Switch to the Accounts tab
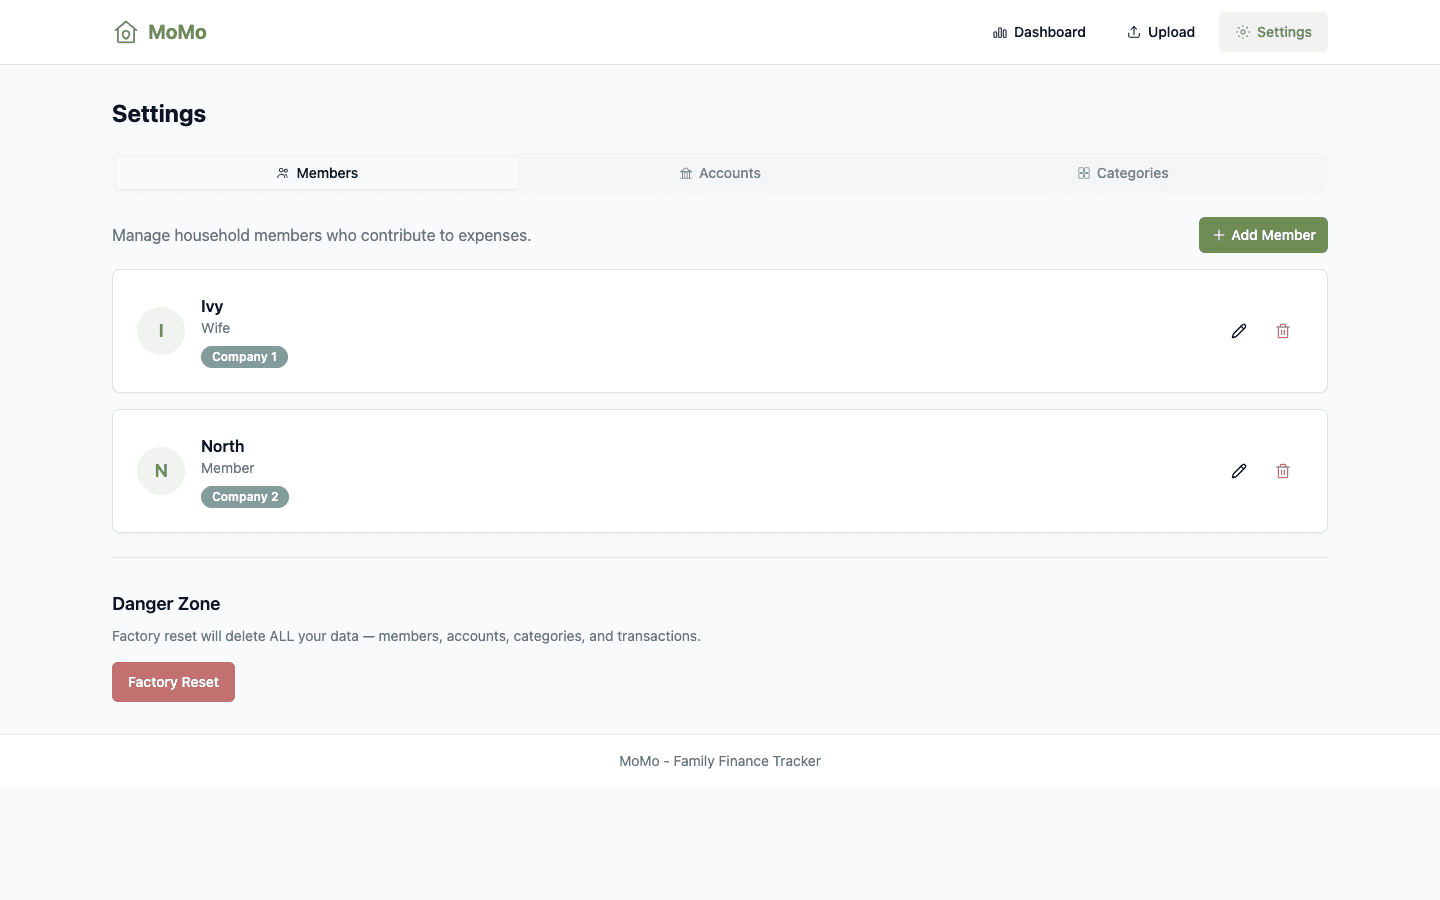 pos(720,172)
